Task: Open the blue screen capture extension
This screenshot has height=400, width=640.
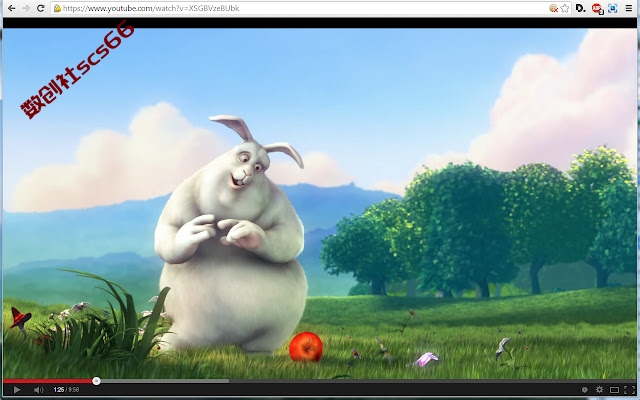Action: [x=612, y=8]
